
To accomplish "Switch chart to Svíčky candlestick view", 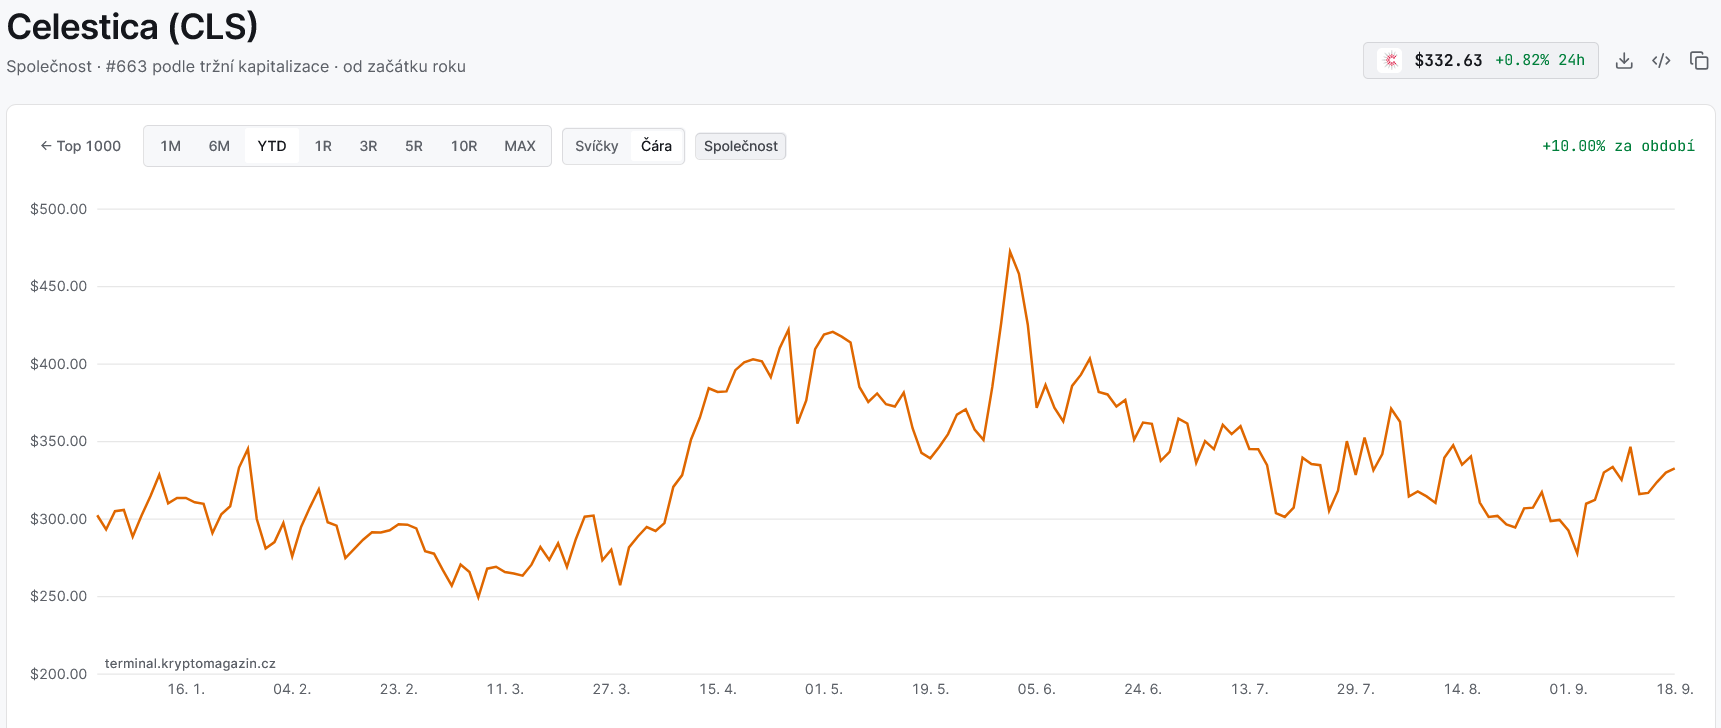I will 597,146.
